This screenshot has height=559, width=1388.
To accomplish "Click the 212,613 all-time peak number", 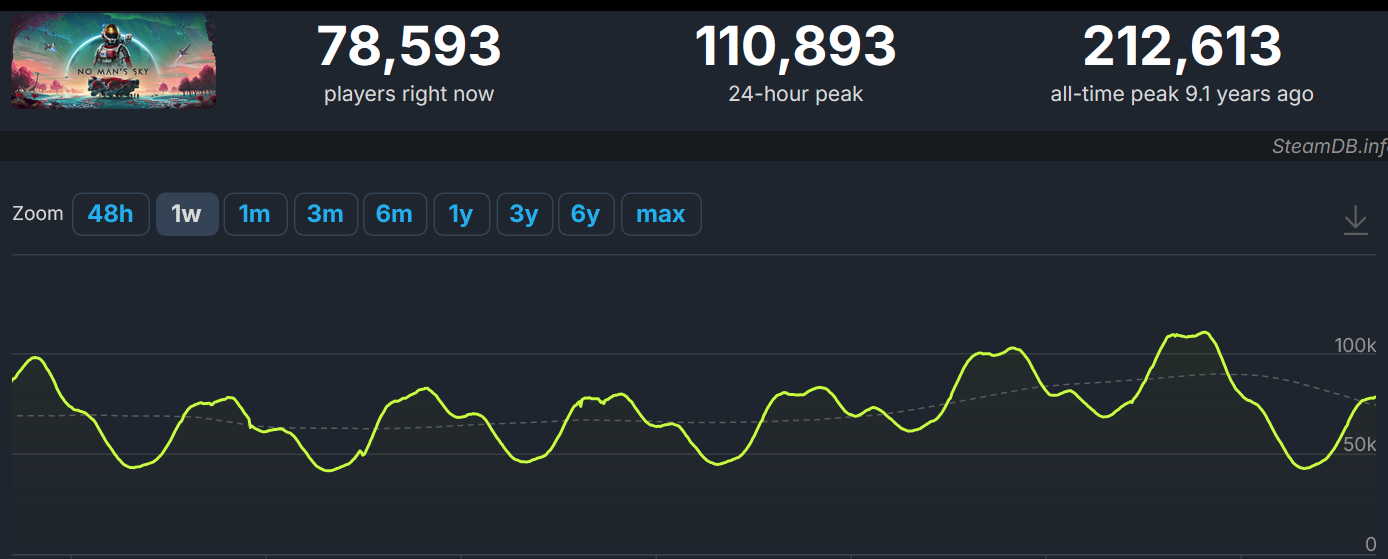I will 1182,46.
